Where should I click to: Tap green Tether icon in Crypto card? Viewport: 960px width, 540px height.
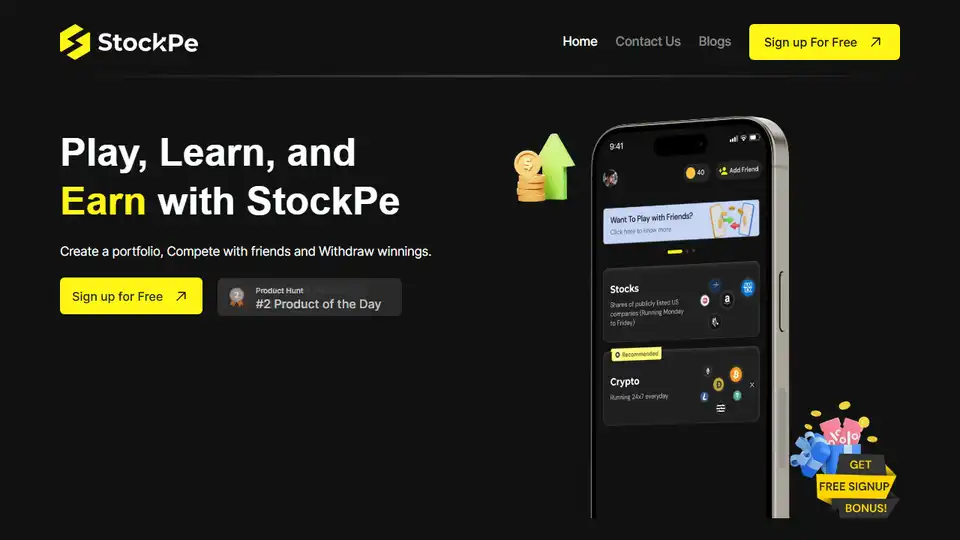click(x=737, y=396)
